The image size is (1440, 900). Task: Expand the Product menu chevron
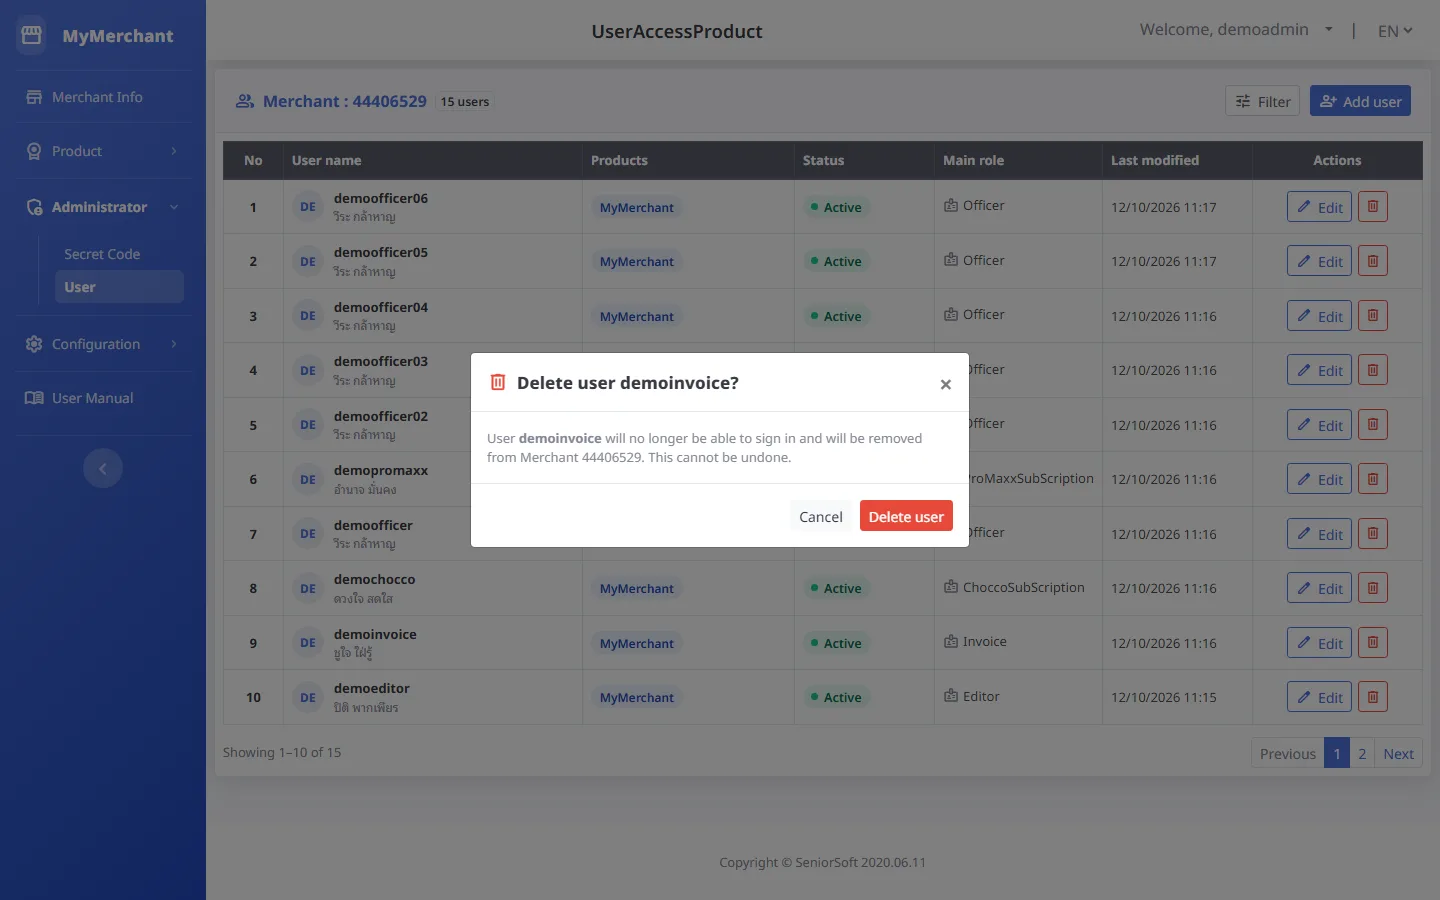pyautogui.click(x=174, y=151)
